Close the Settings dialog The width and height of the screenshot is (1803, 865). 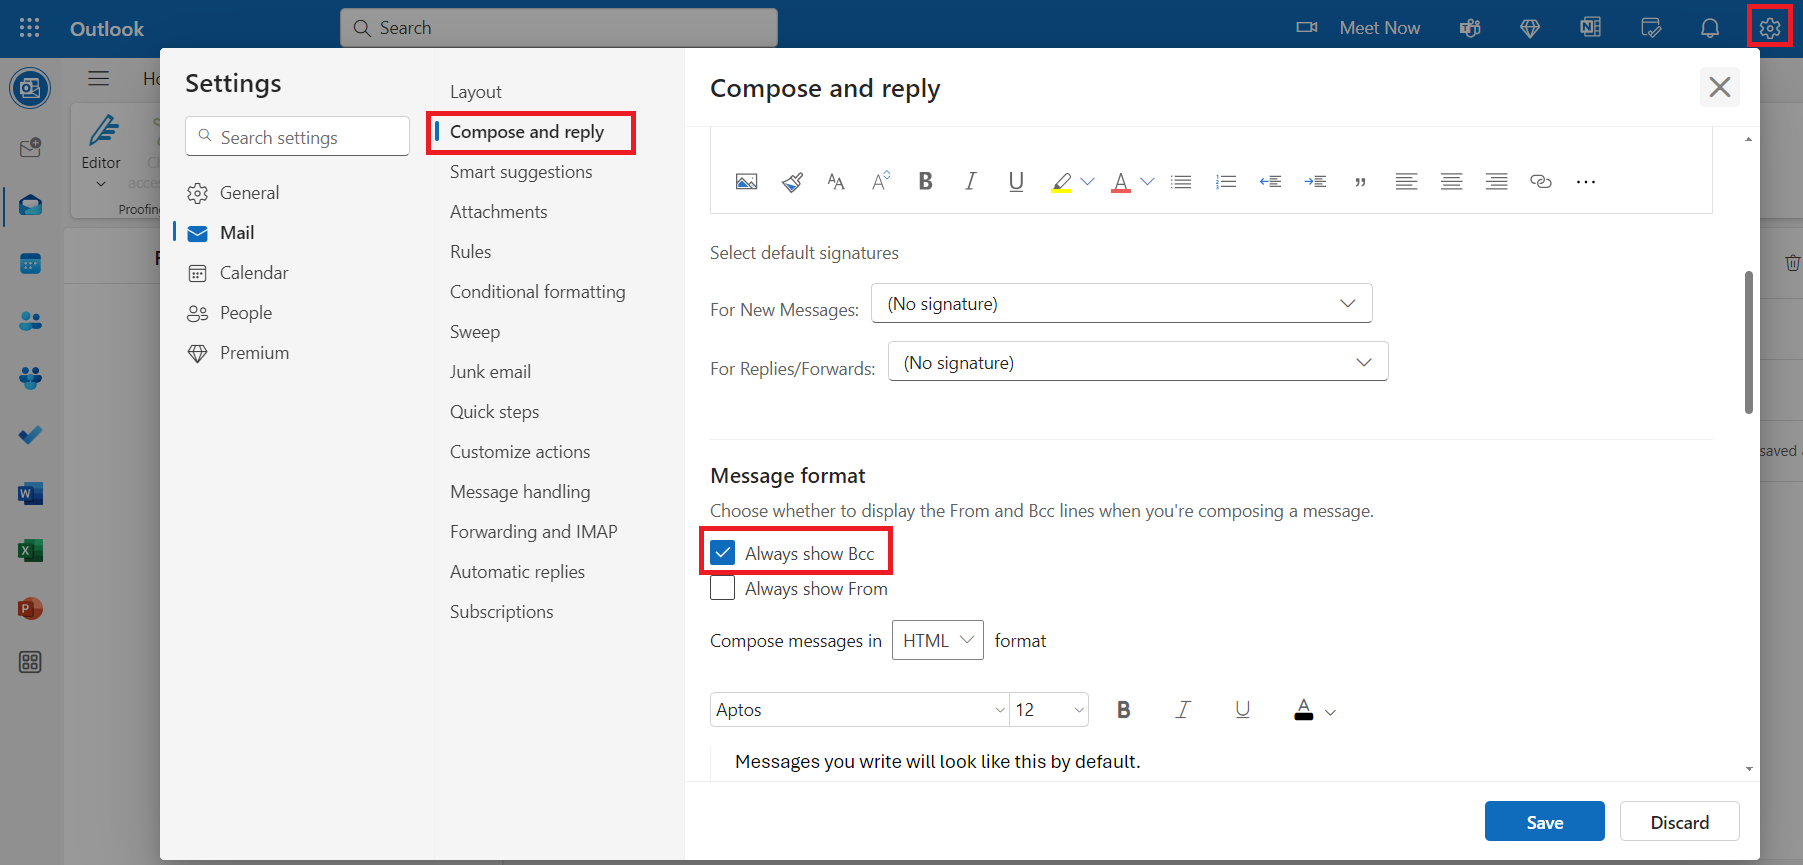(x=1720, y=87)
